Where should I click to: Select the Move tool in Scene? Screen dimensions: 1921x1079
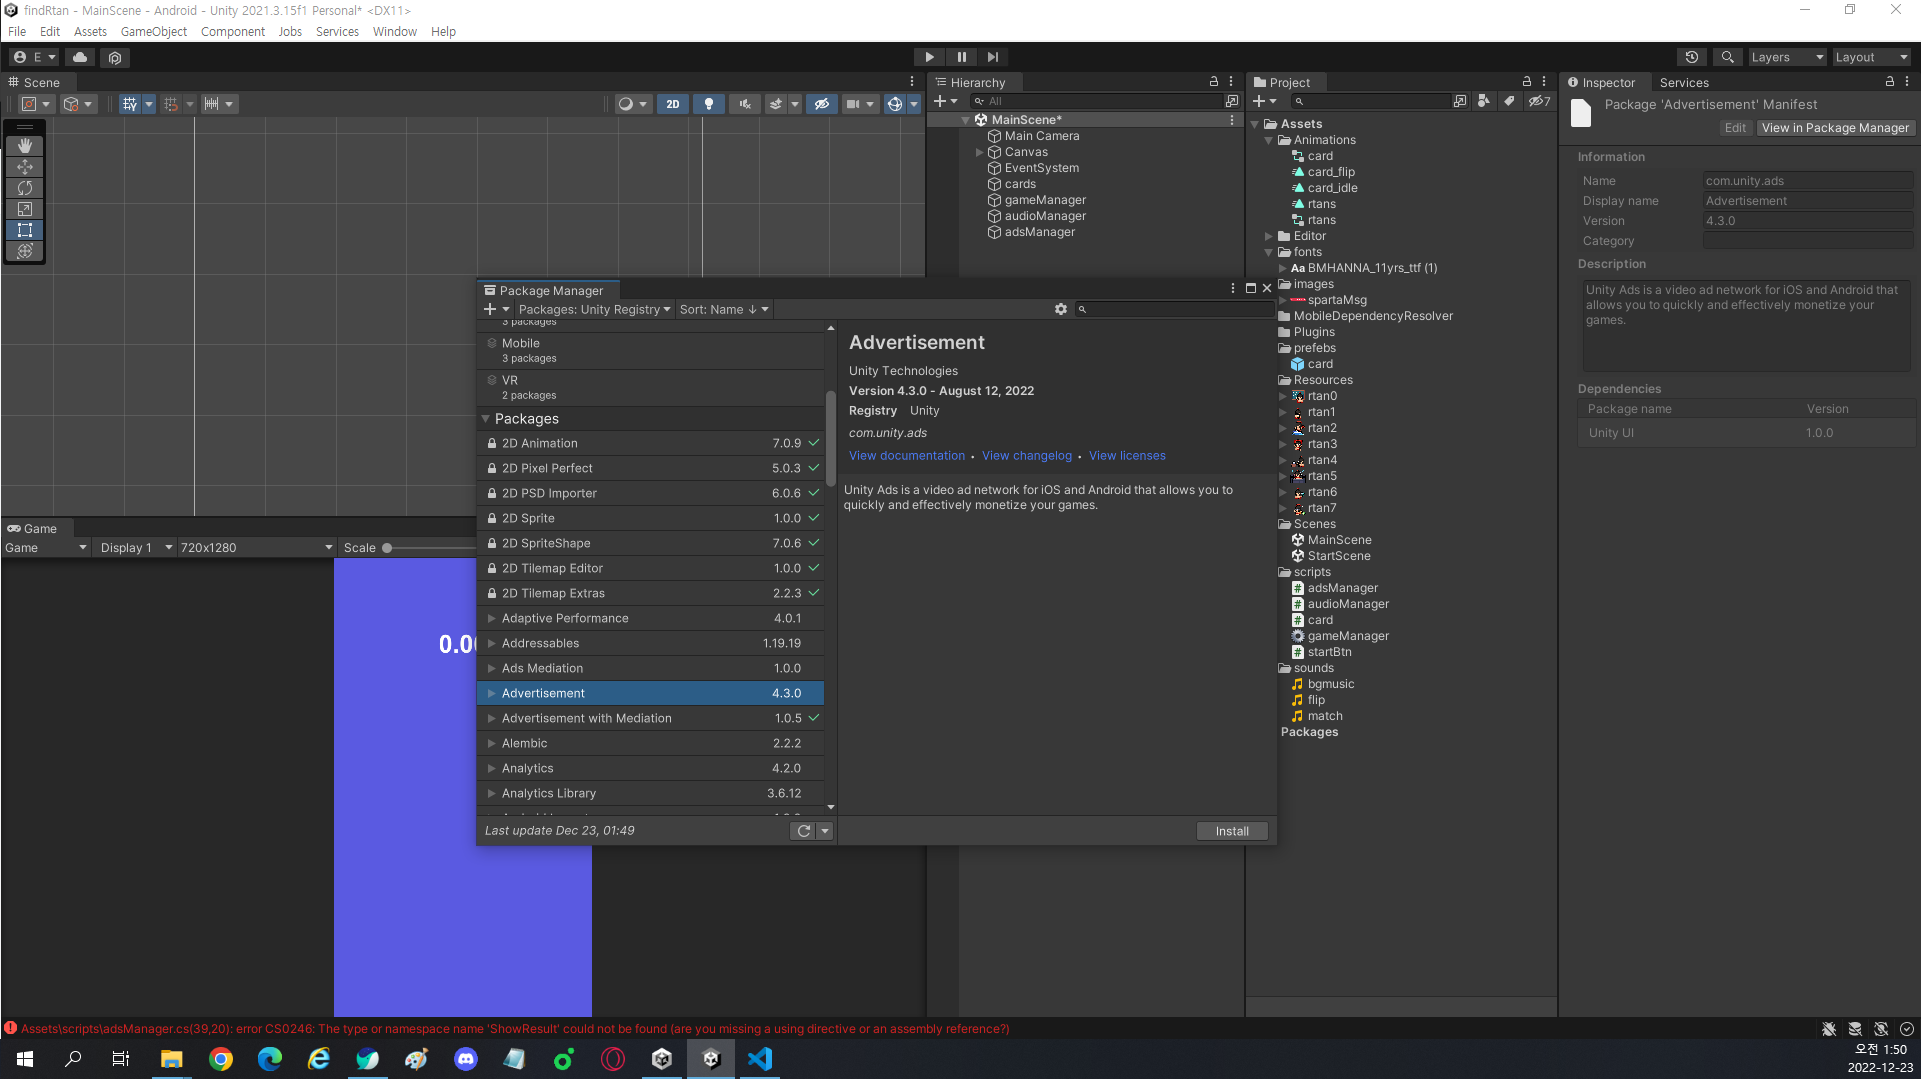tap(25, 167)
